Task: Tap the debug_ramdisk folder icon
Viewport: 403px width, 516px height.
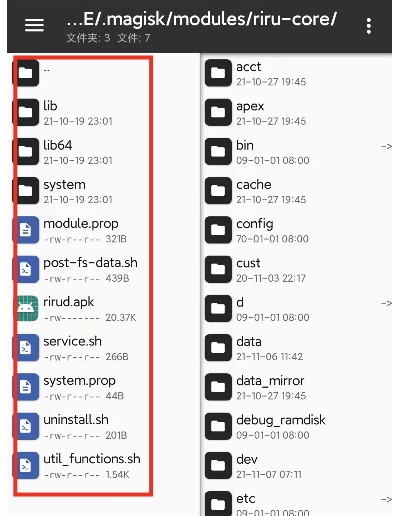Action: tap(218, 426)
